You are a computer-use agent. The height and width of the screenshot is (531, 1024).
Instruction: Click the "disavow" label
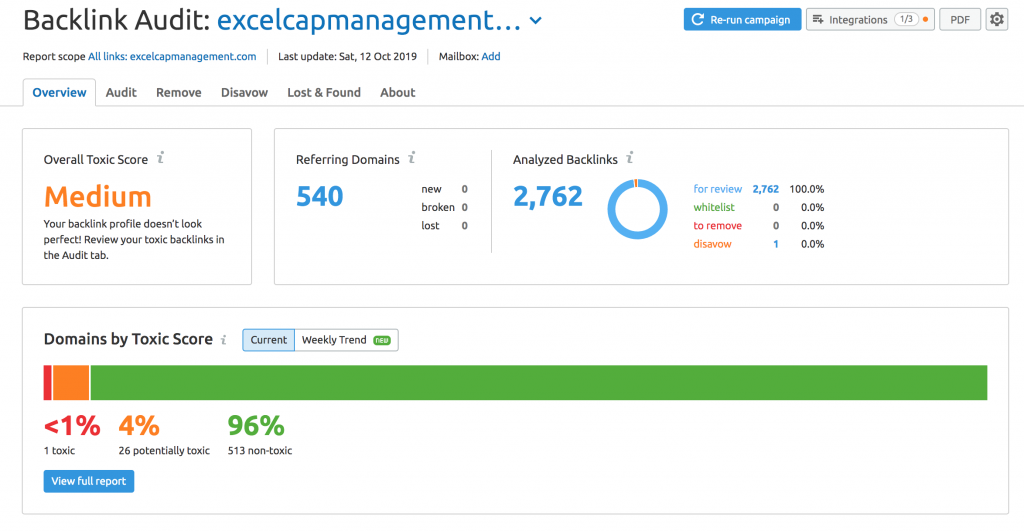click(712, 244)
